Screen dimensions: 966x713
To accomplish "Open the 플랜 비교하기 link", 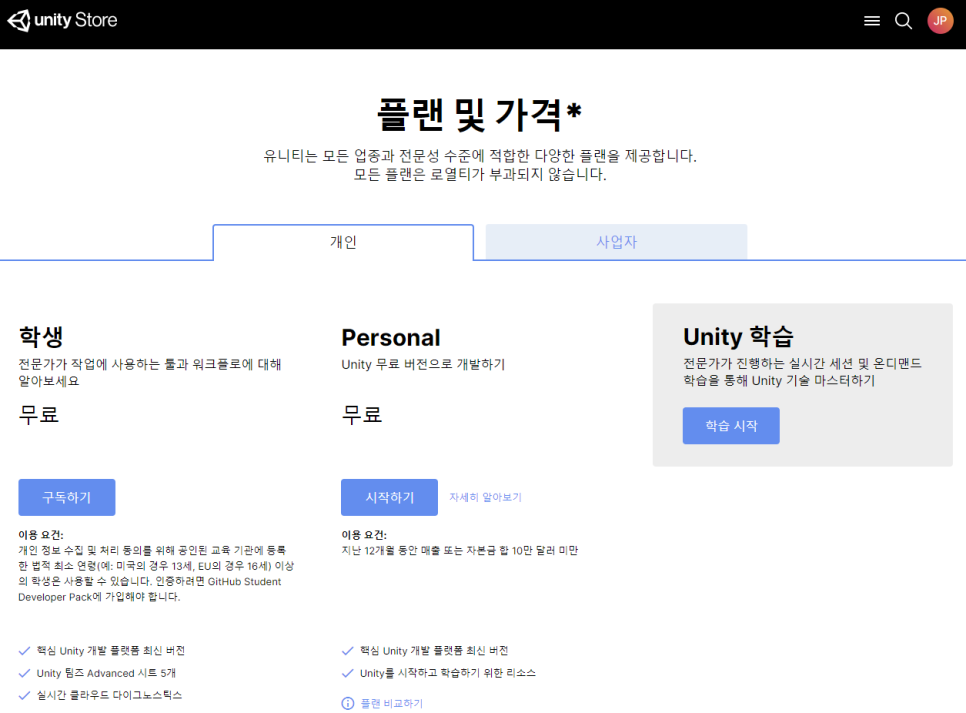I will click(x=392, y=703).
